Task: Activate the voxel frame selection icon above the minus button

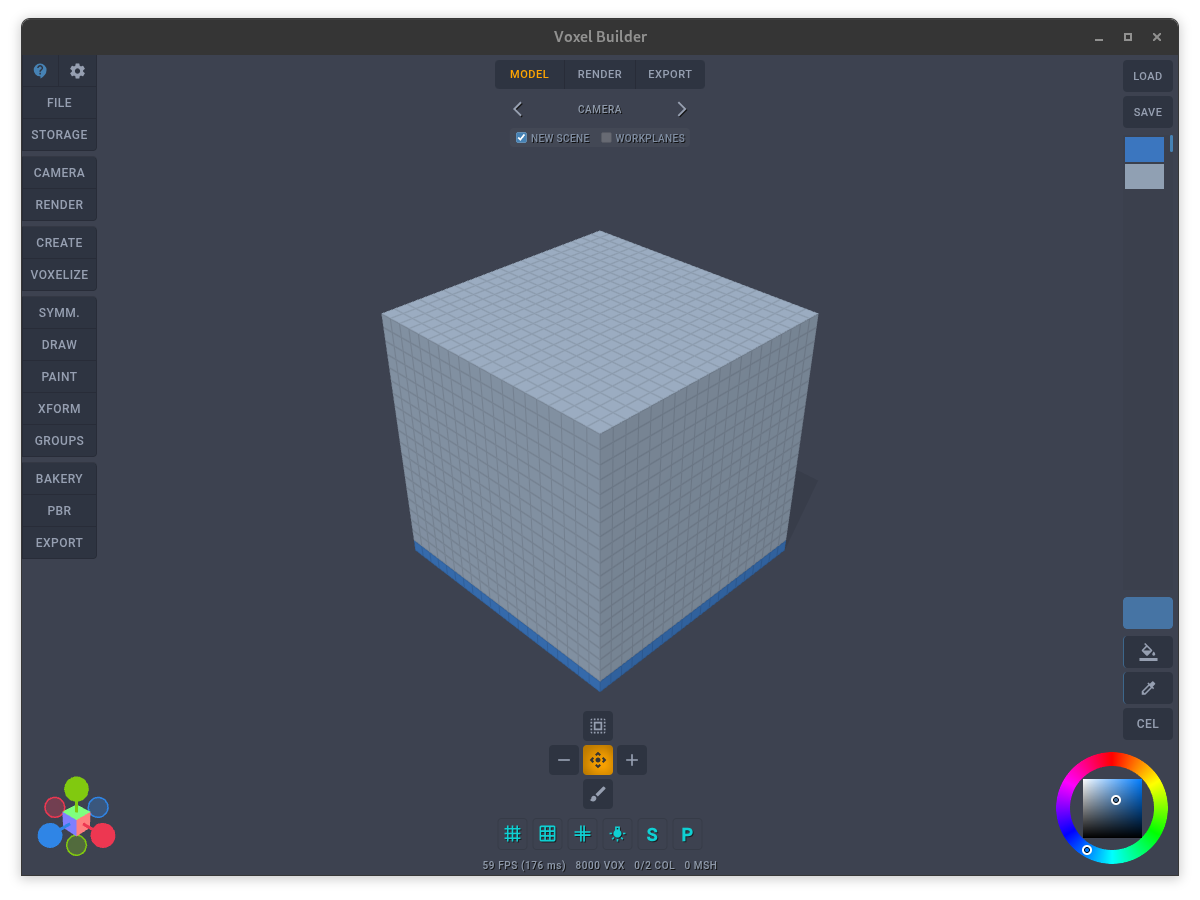Action: pyautogui.click(x=597, y=725)
